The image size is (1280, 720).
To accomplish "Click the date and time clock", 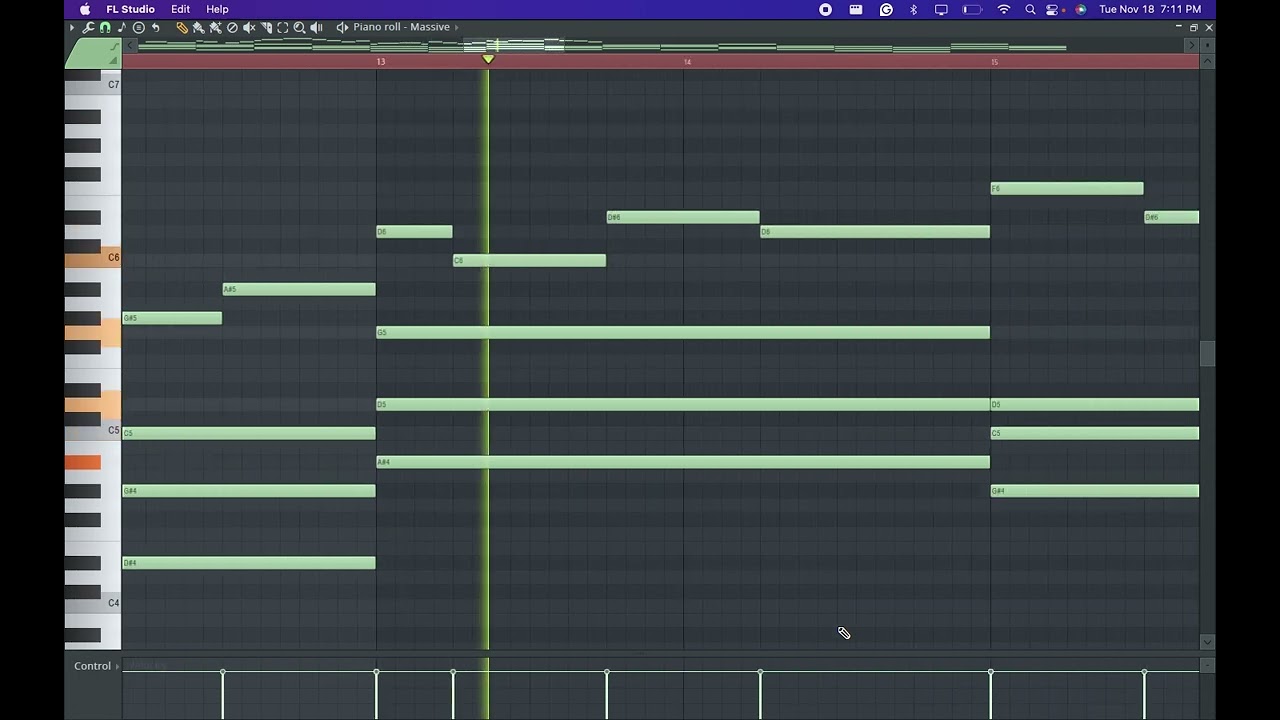I will pyautogui.click(x=1150, y=9).
